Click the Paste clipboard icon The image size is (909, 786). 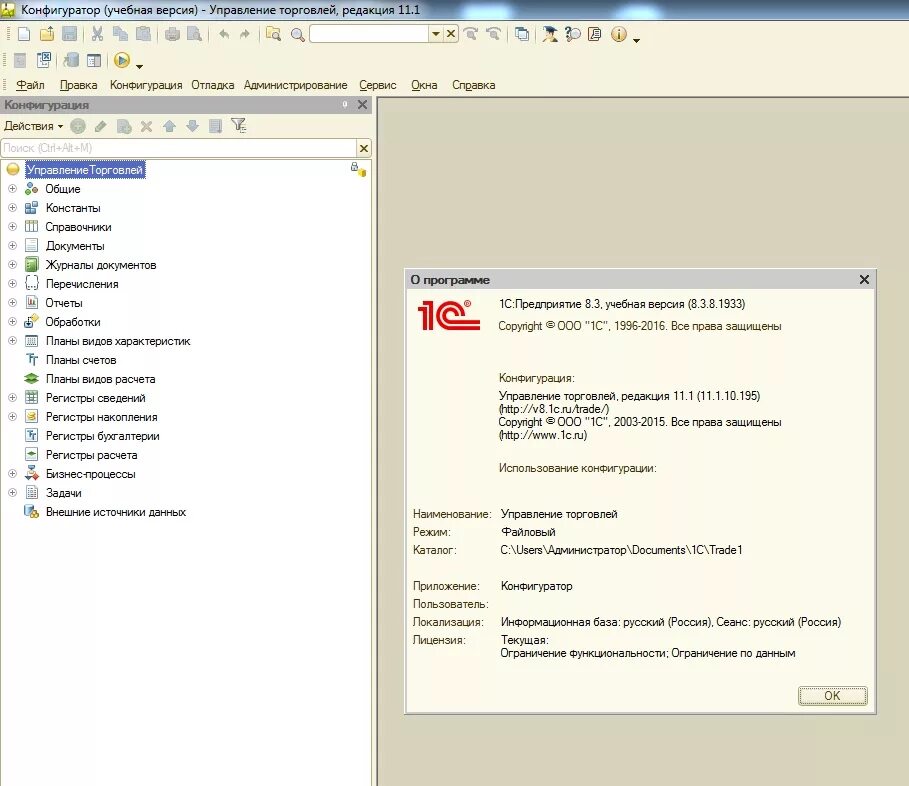coord(143,34)
